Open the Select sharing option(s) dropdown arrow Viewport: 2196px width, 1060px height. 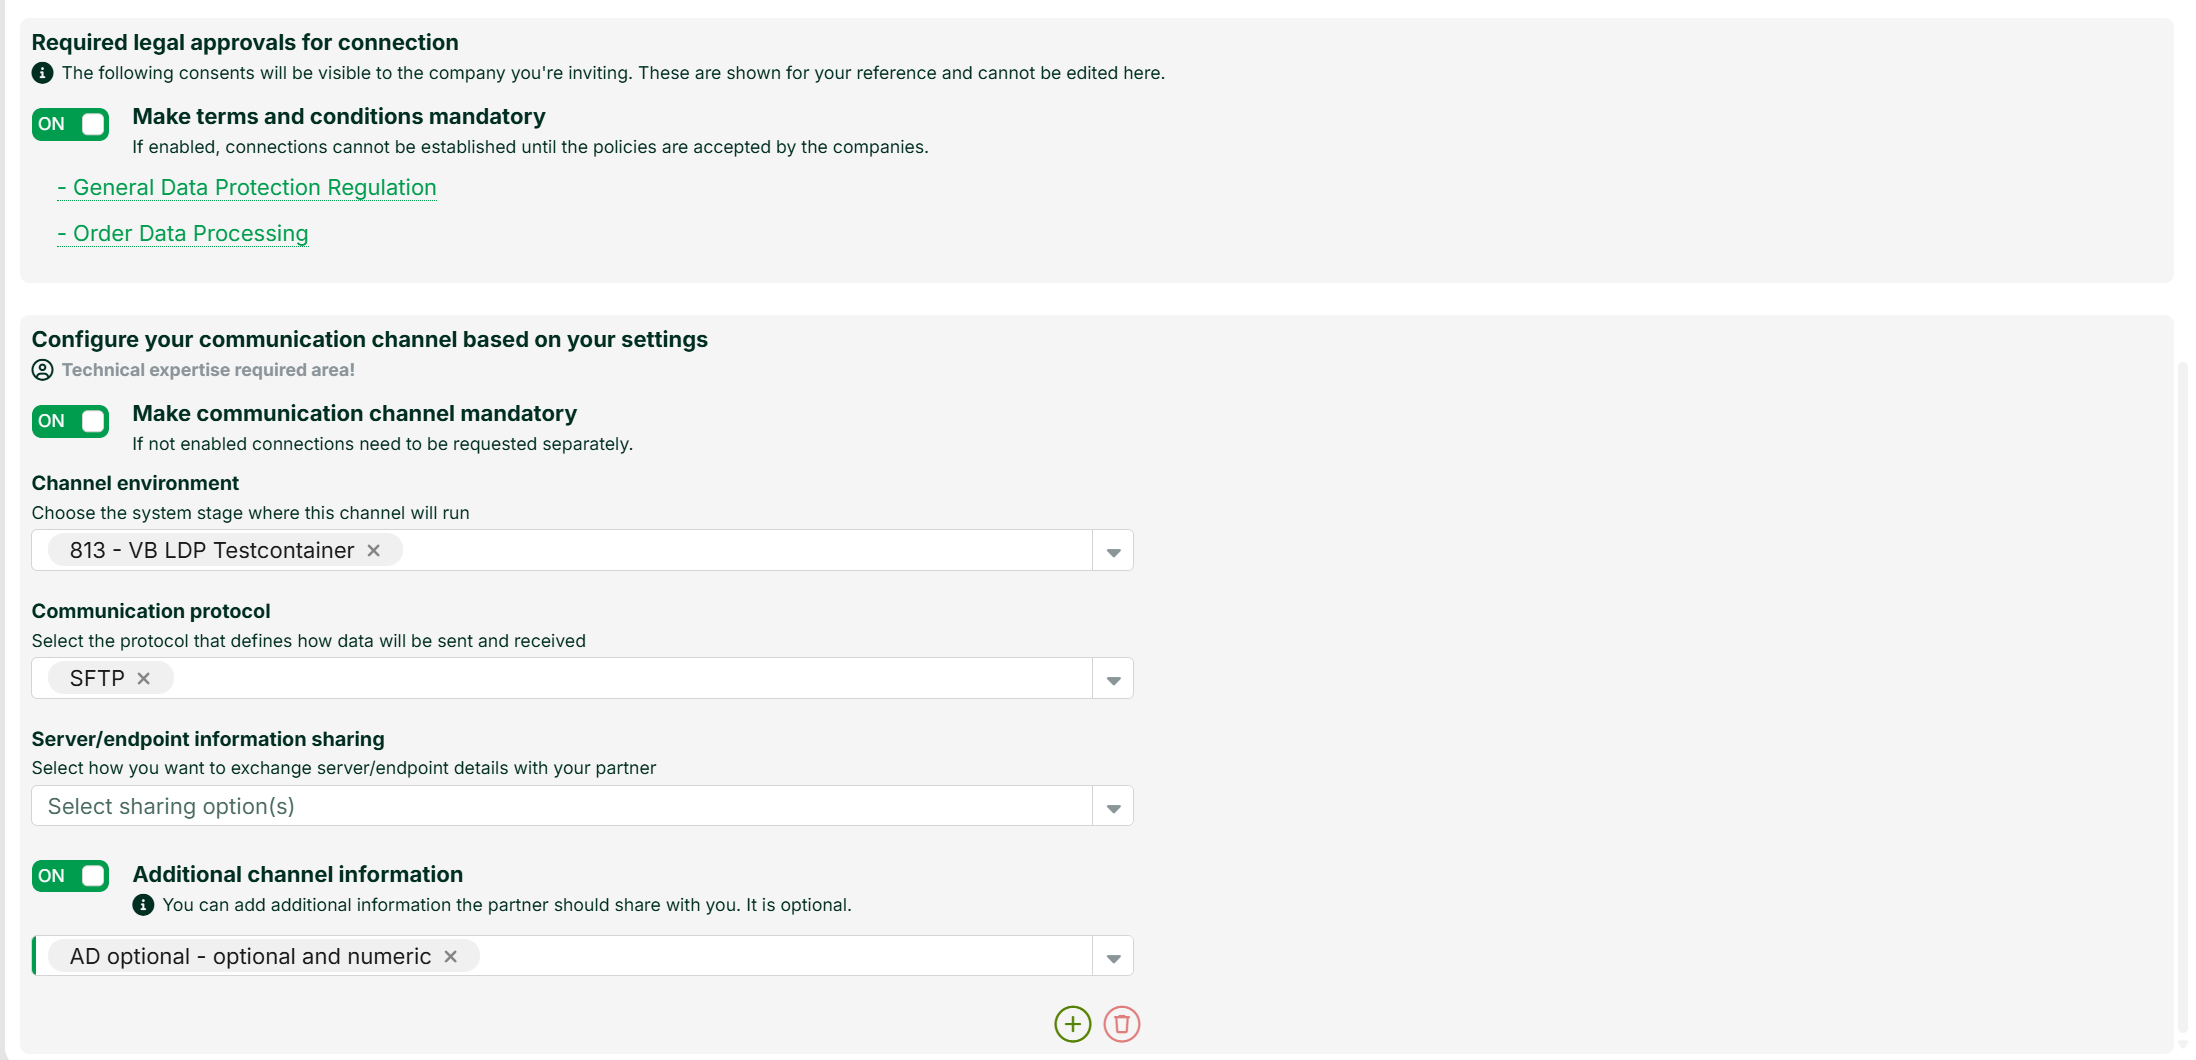pyautogui.click(x=1113, y=807)
